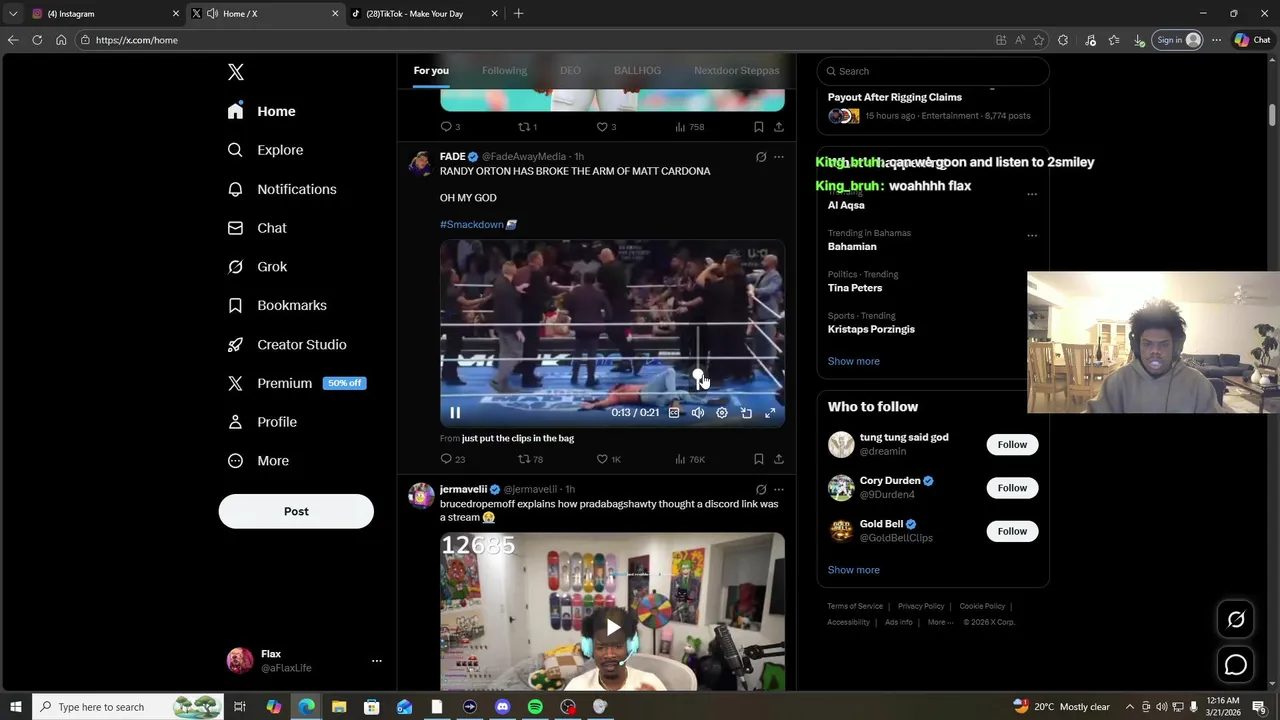Open source link just put the clips in the bag
Image resolution: width=1280 pixels, height=720 pixels.
(x=518, y=438)
